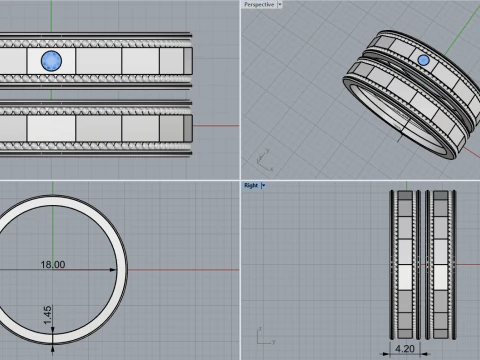Screen dimensions: 480x360
Task: Click the world axes icon in the Perspective viewport
Action: (265, 161)
